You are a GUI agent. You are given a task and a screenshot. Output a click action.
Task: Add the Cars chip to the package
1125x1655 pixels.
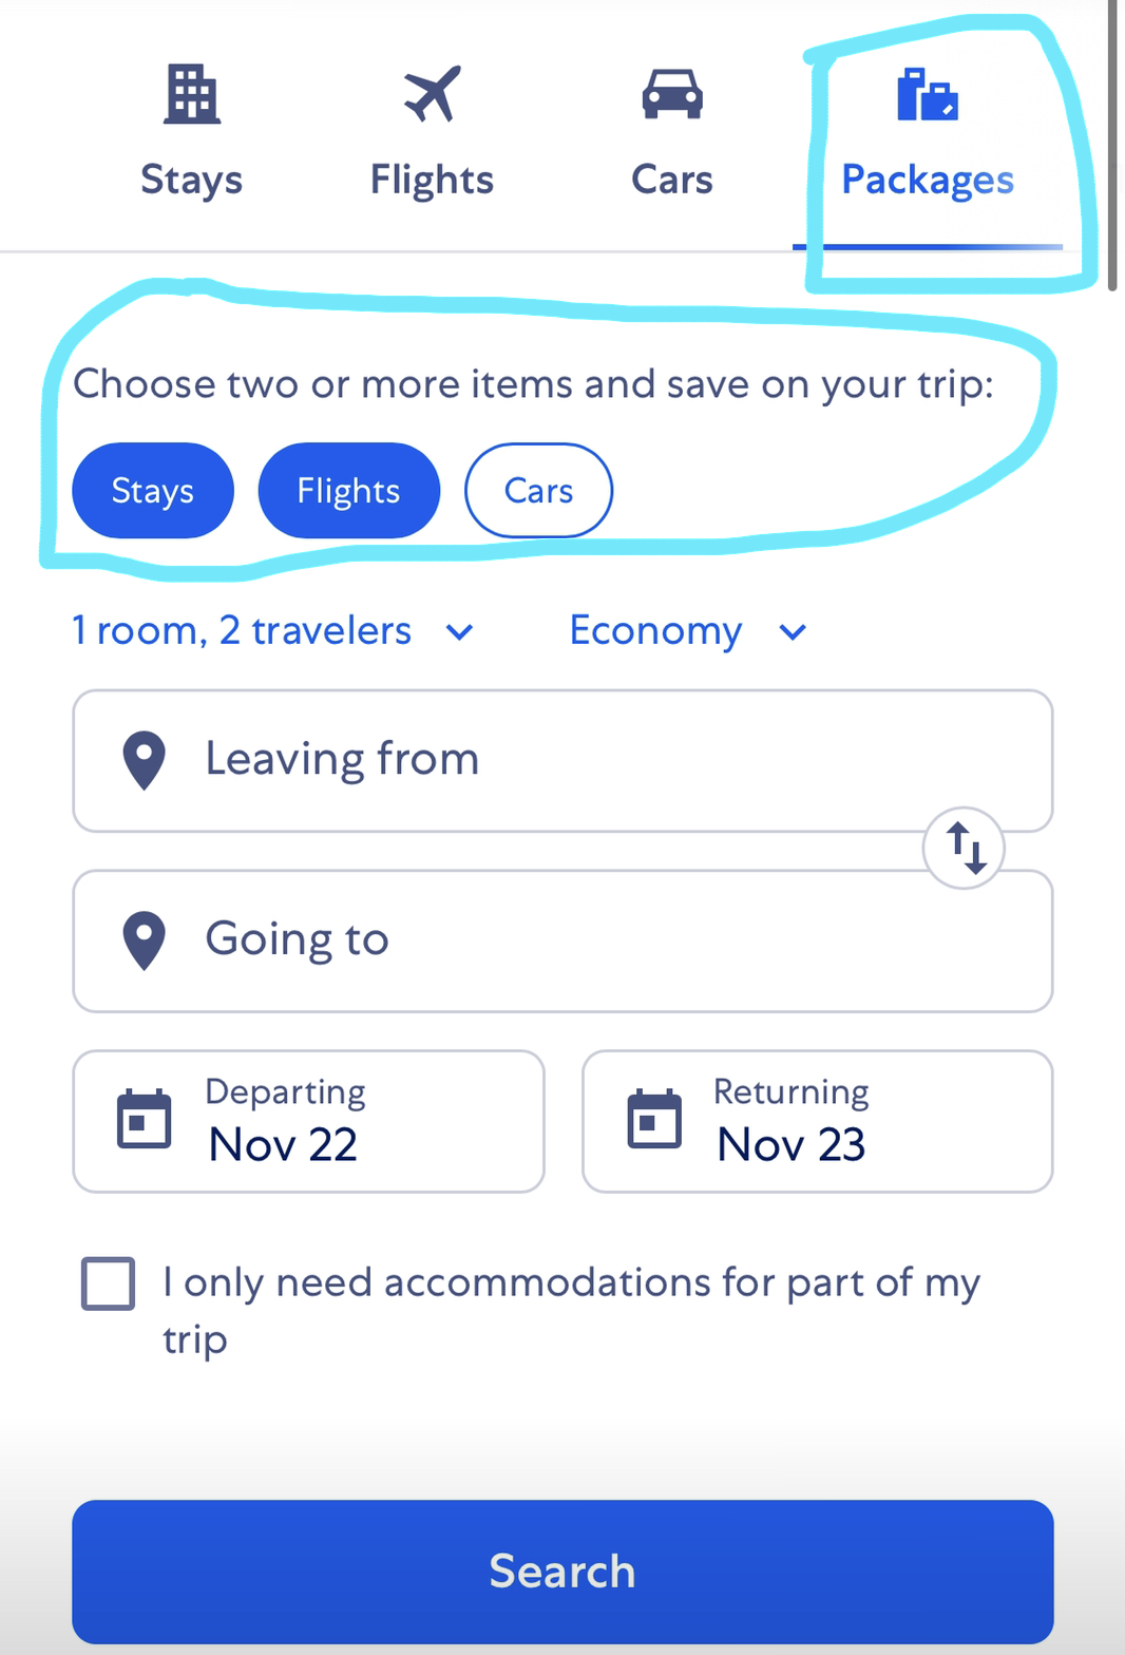(538, 490)
